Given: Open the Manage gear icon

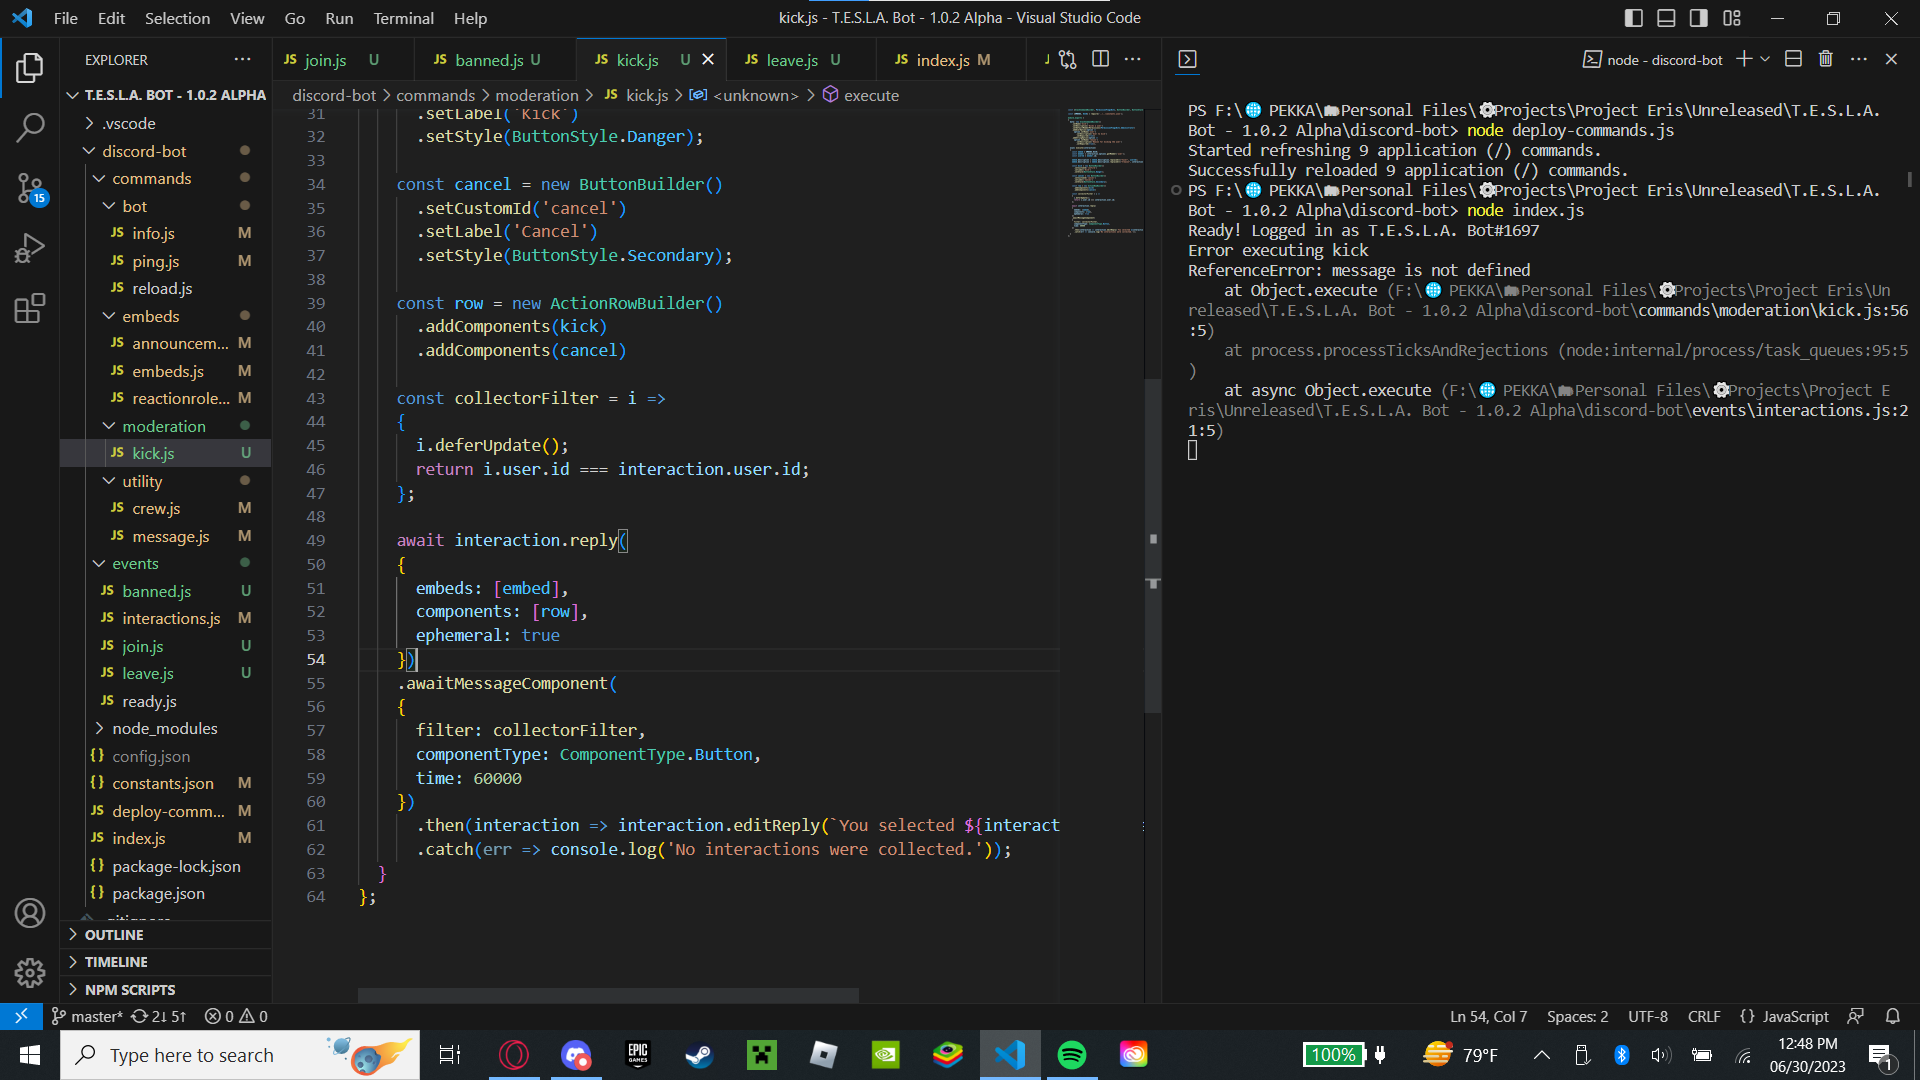Looking at the screenshot, I should [30, 972].
